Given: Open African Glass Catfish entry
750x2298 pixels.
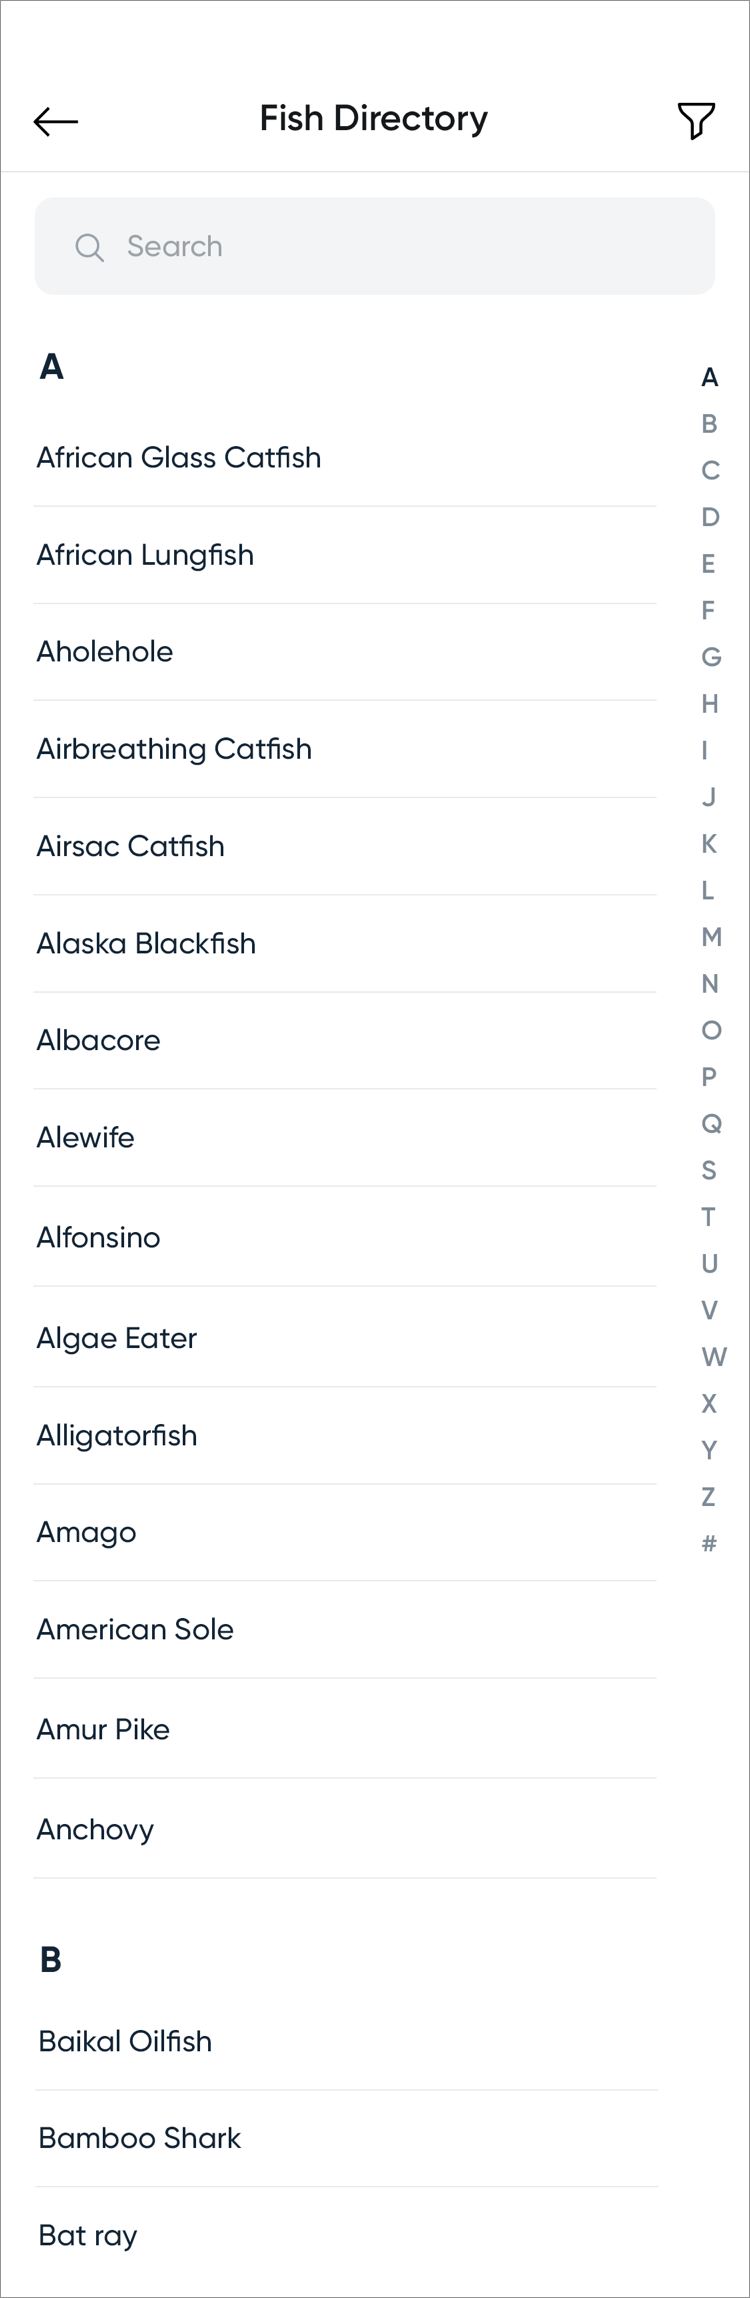Looking at the screenshot, I should pyautogui.click(x=179, y=458).
